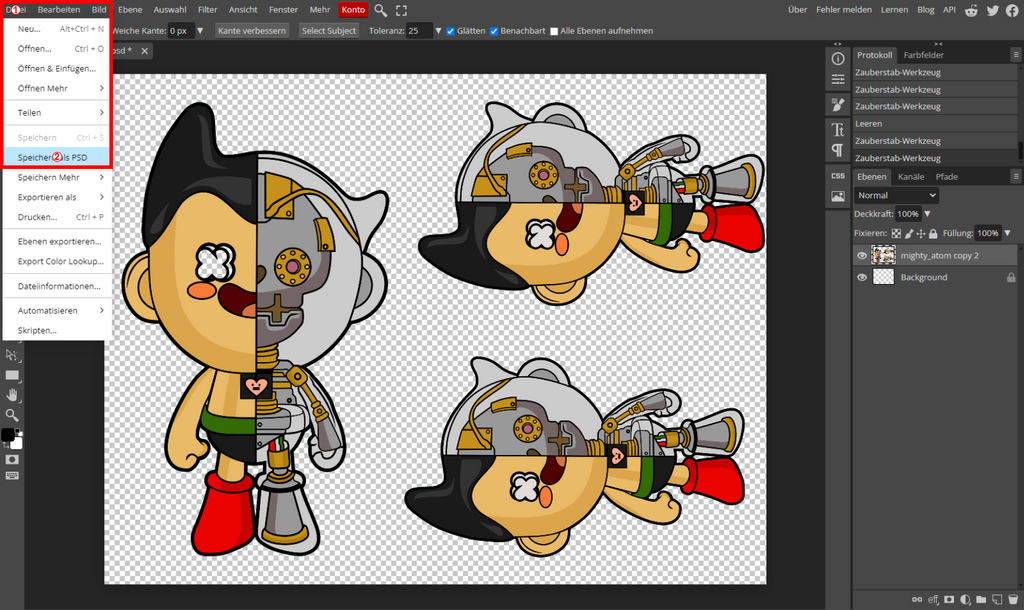Open the Info panel icon
This screenshot has width=1024, height=610.
838,59
